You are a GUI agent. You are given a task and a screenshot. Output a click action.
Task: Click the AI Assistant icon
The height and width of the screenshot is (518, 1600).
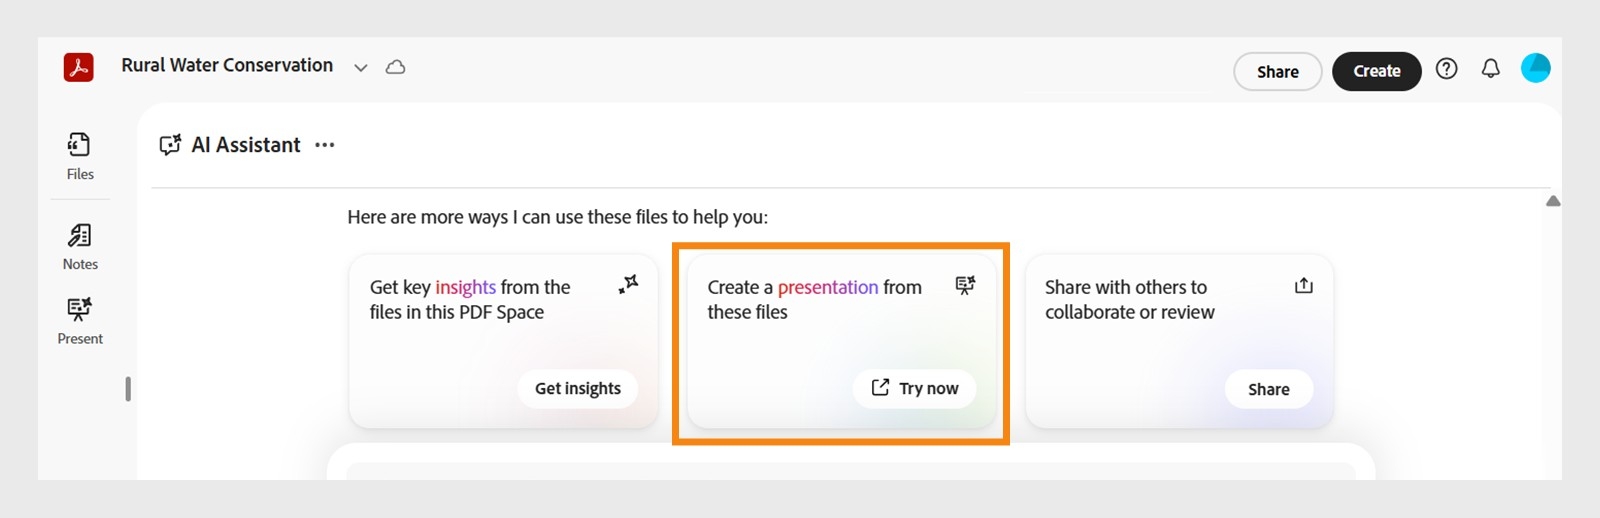pyautogui.click(x=171, y=145)
